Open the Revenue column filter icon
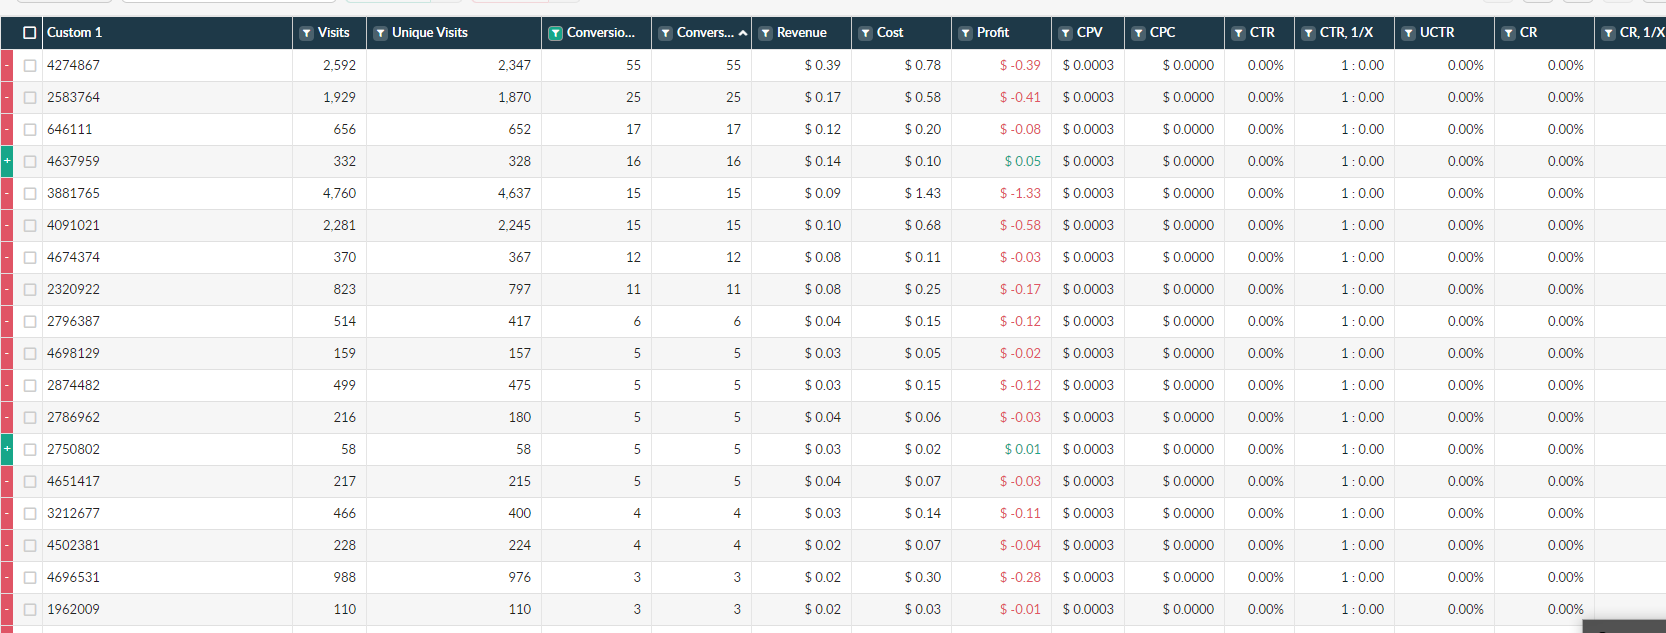This screenshot has height=633, width=1666. point(766,33)
